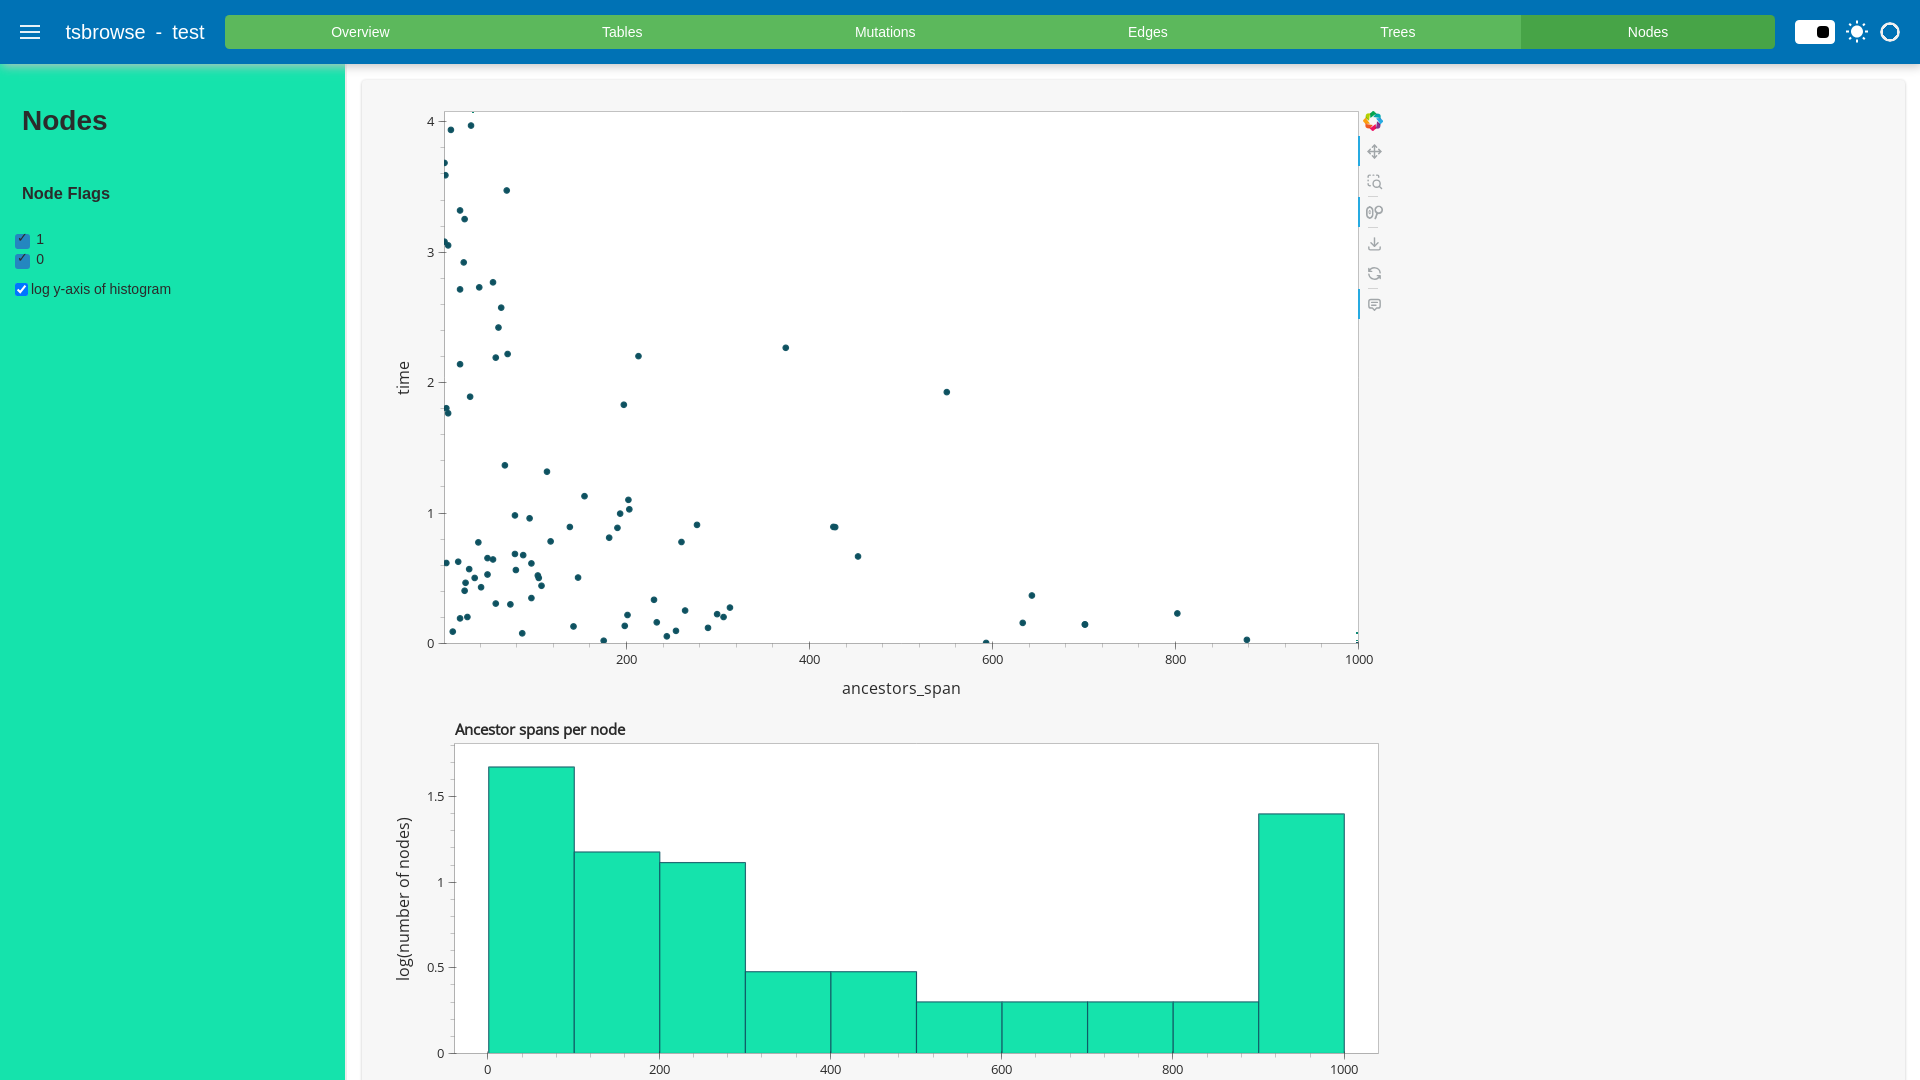Toggle the Hover tooltip tool

(x=1374, y=305)
